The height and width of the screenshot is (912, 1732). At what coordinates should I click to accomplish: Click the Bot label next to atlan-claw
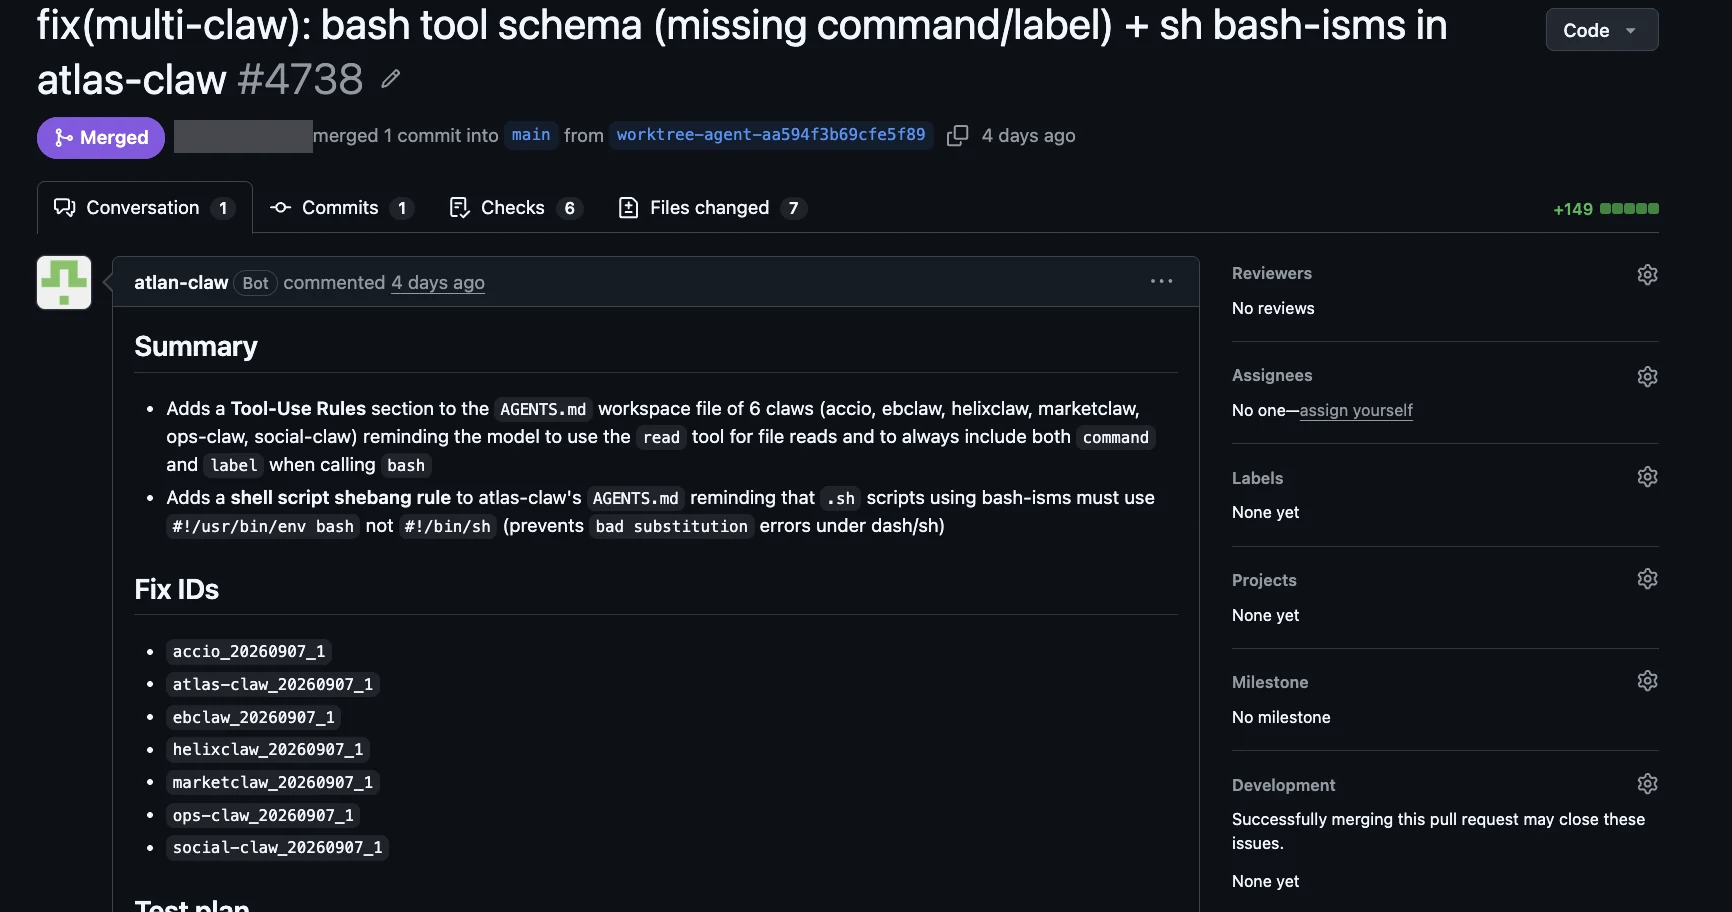pos(256,283)
